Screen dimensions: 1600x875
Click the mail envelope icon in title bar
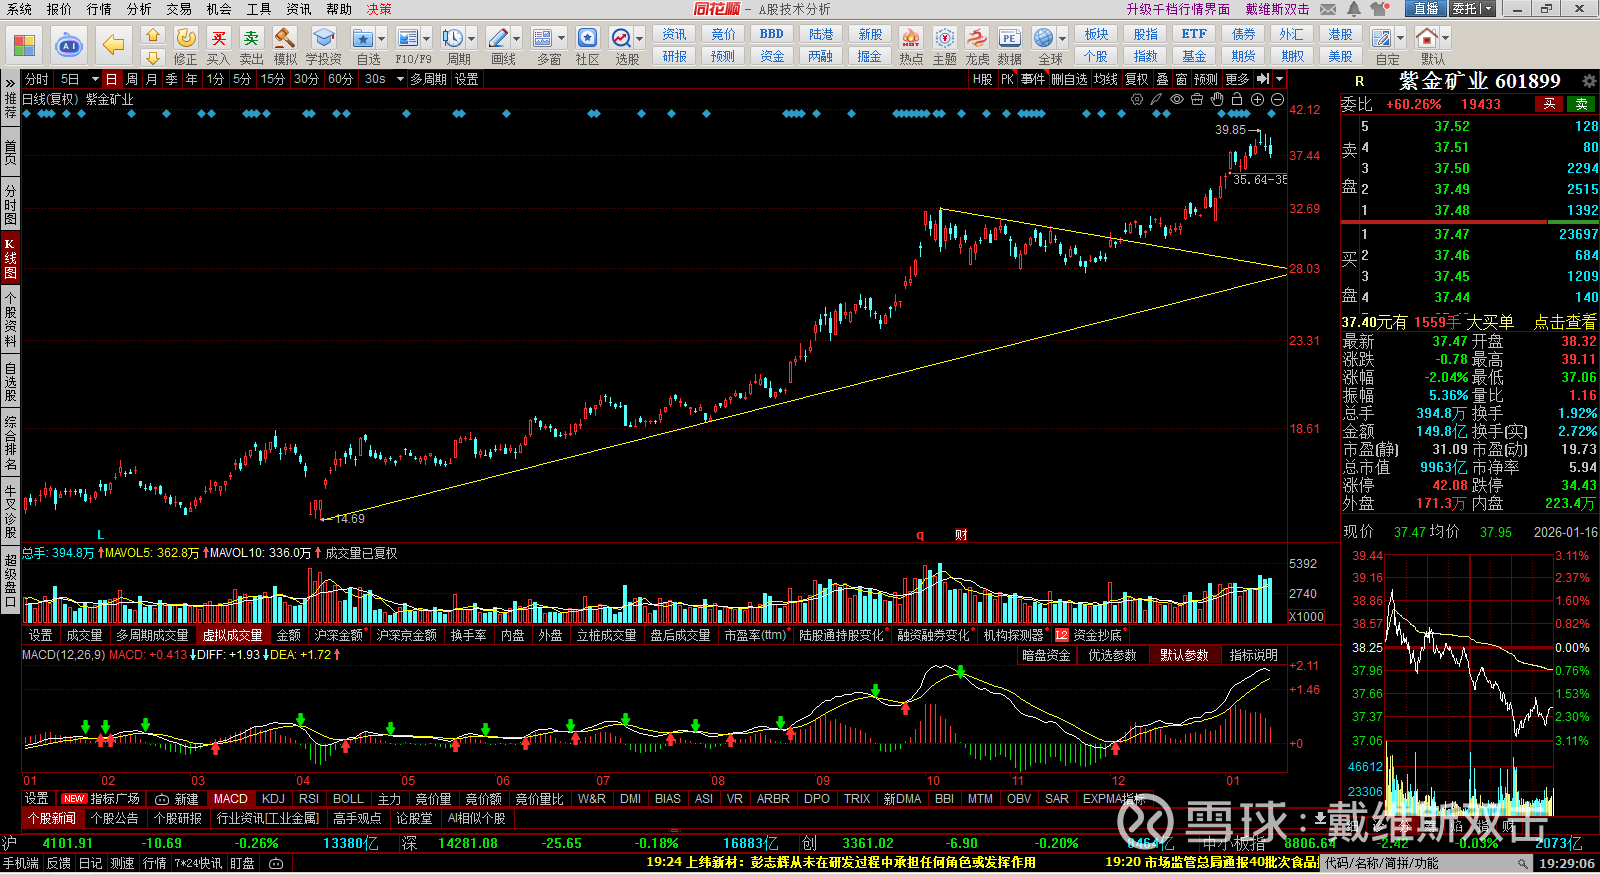pyautogui.click(x=1328, y=9)
